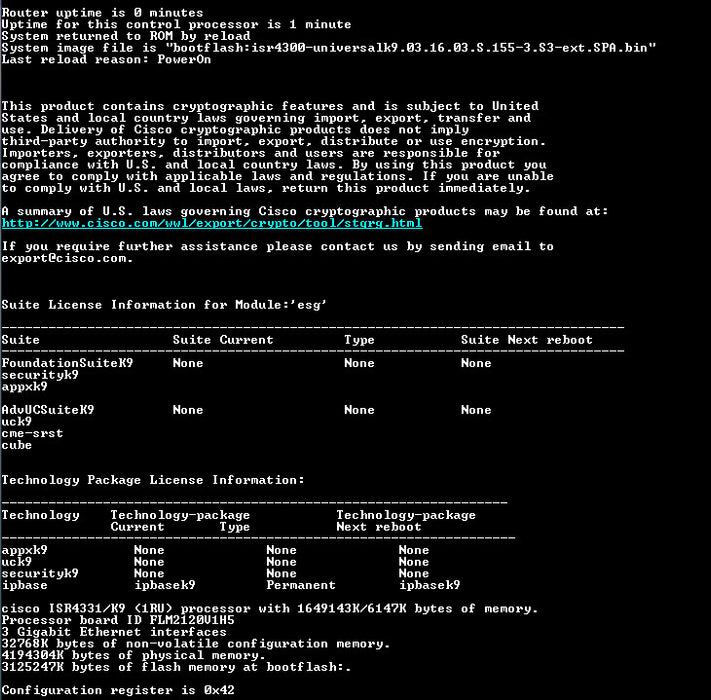Click the 'ipbasek9' value under Next reboot

(x=429, y=585)
